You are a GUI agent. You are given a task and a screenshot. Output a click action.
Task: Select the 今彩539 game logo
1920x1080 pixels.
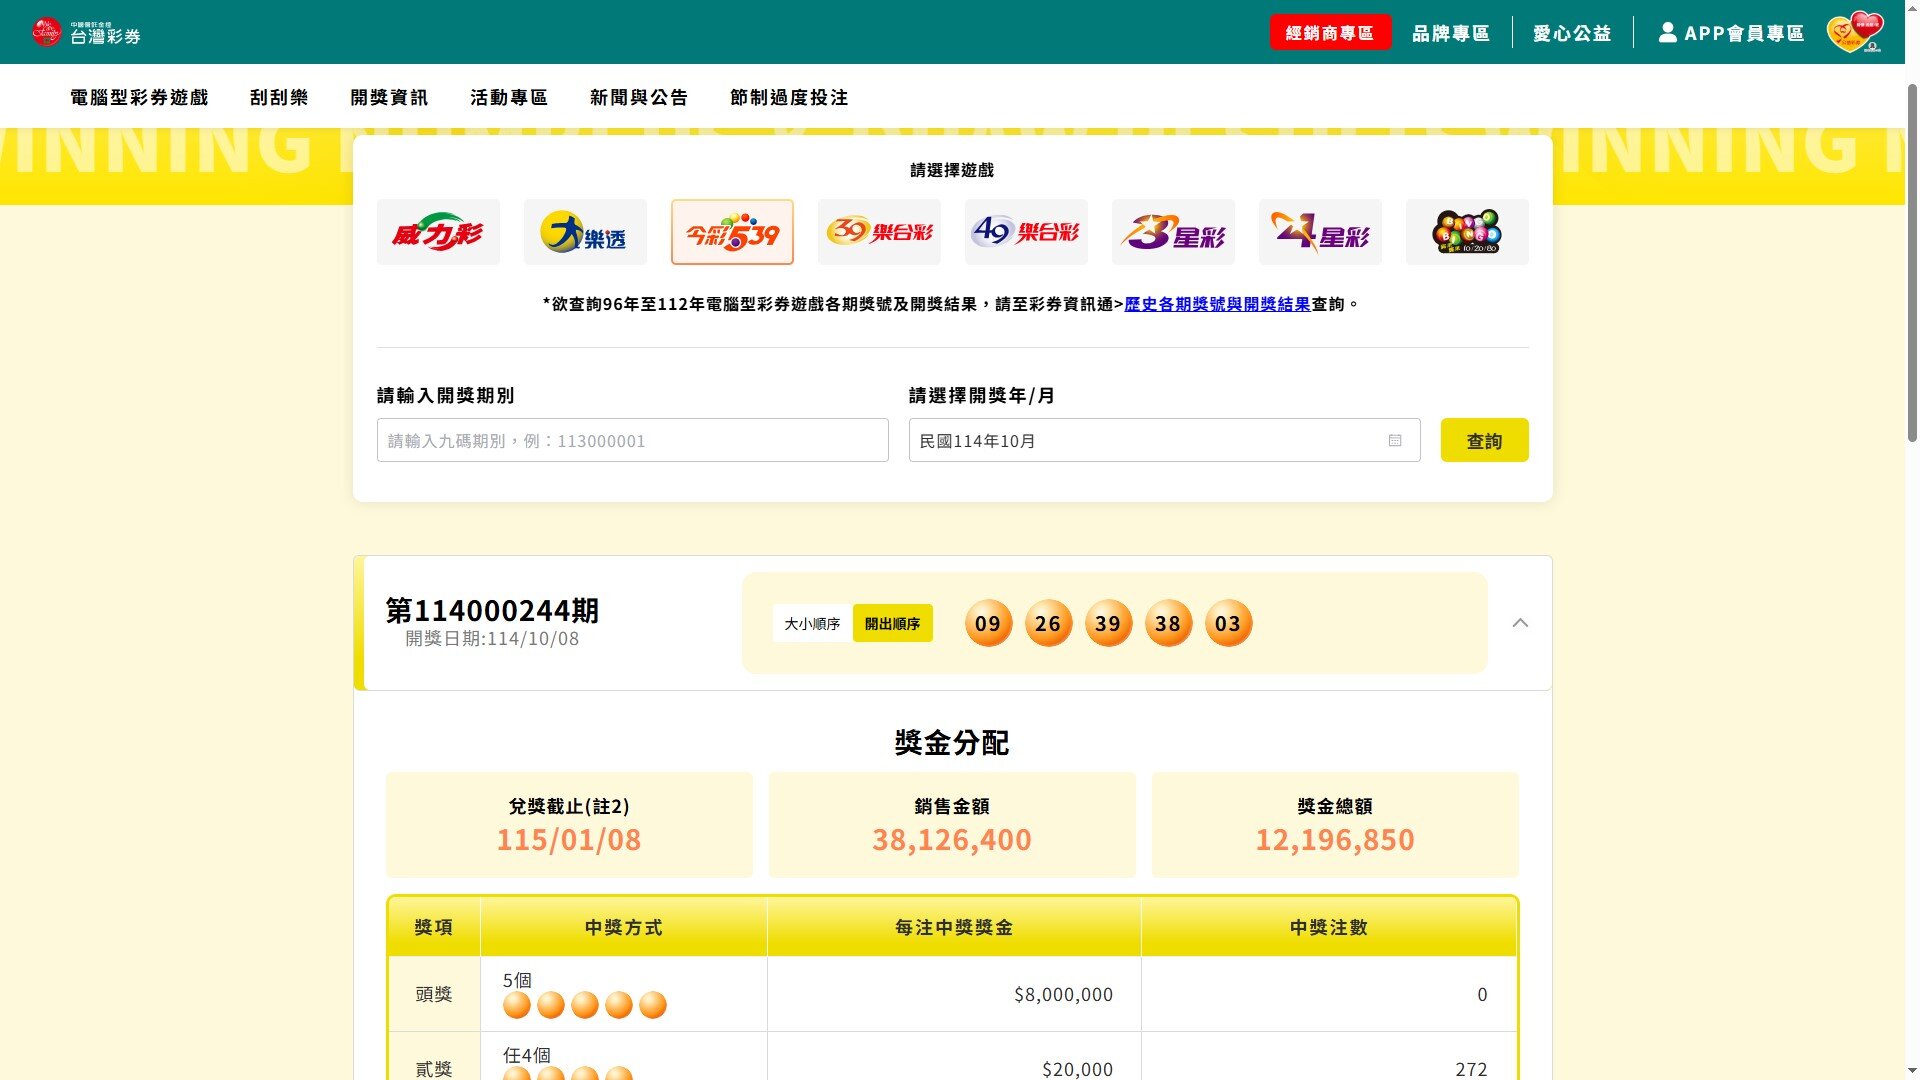[732, 232]
